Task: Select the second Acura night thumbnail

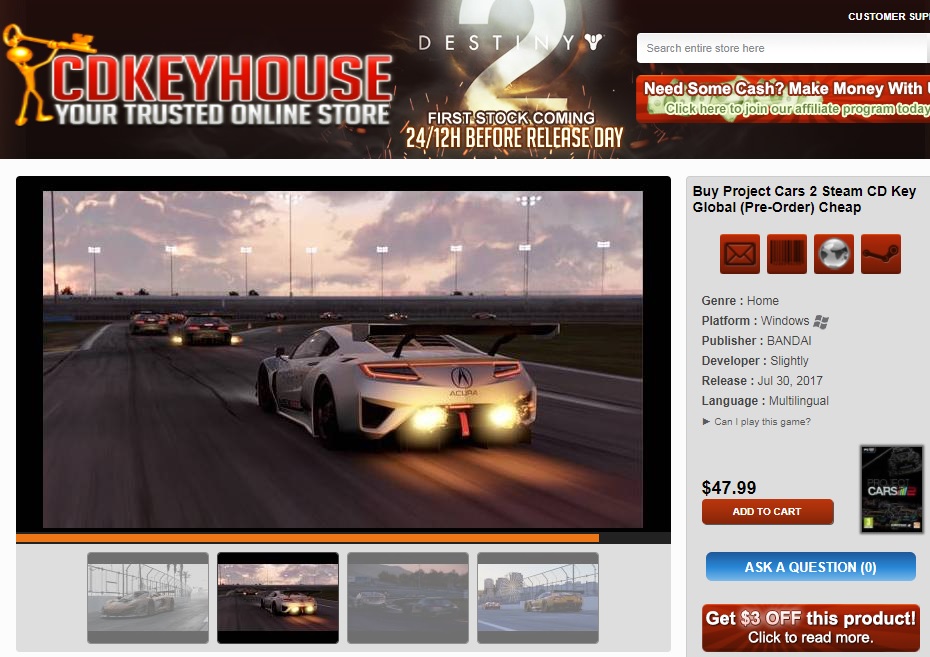Action: click(x=278, y=598)
